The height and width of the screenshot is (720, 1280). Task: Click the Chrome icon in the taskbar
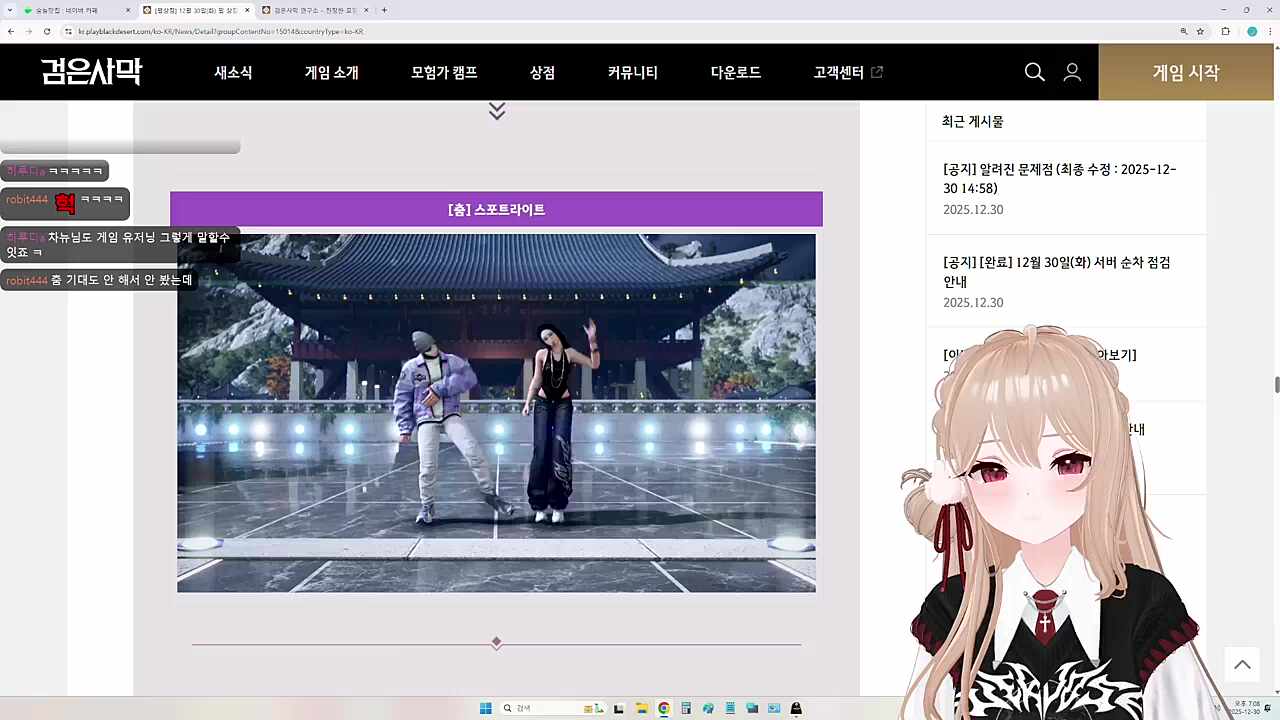pyautogui.click(x=663, y=708)
